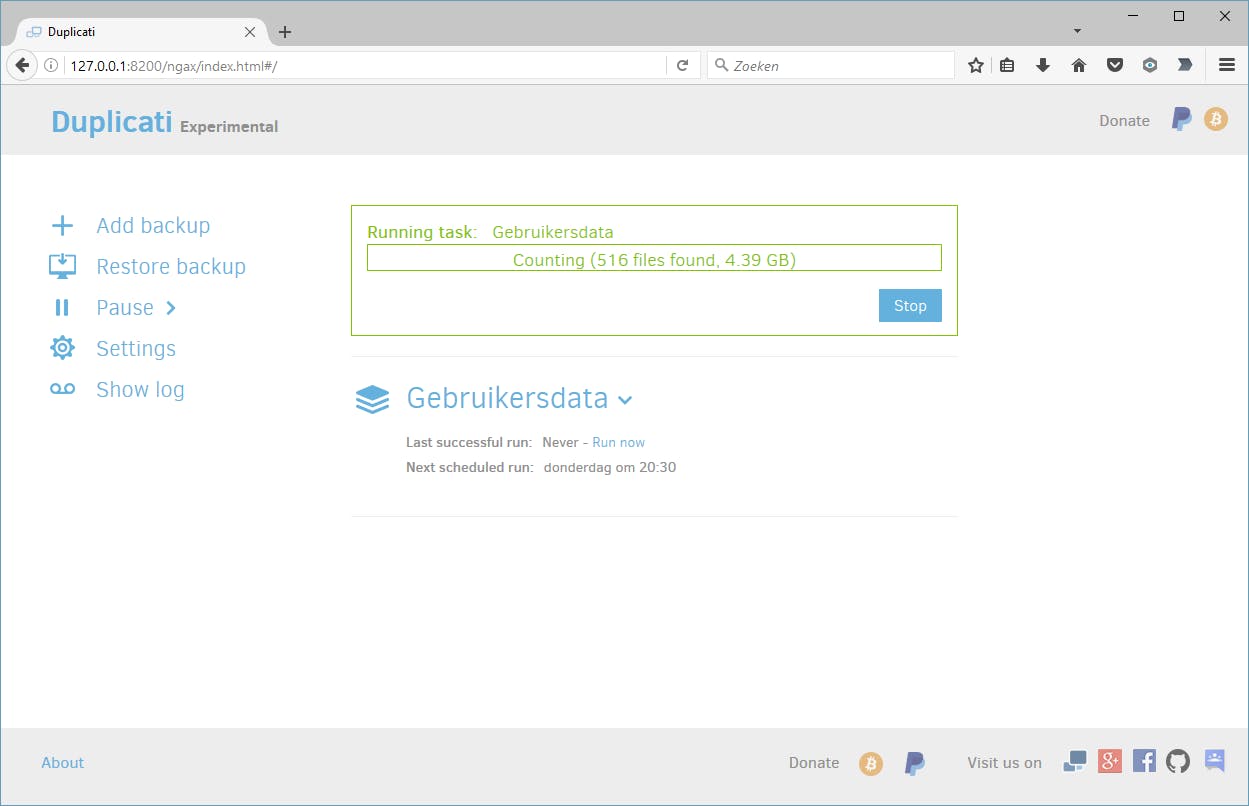Open Restore backup monitor icon
1249x806 pixels.
coord(63,266)
